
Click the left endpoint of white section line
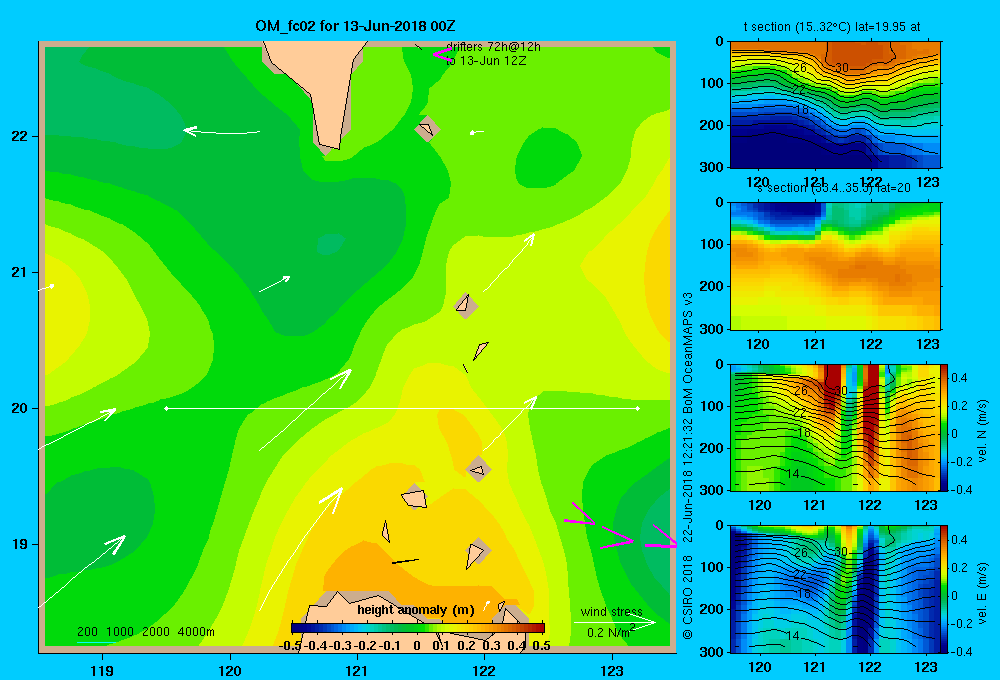pyautogui.click(x=166, y=408)
